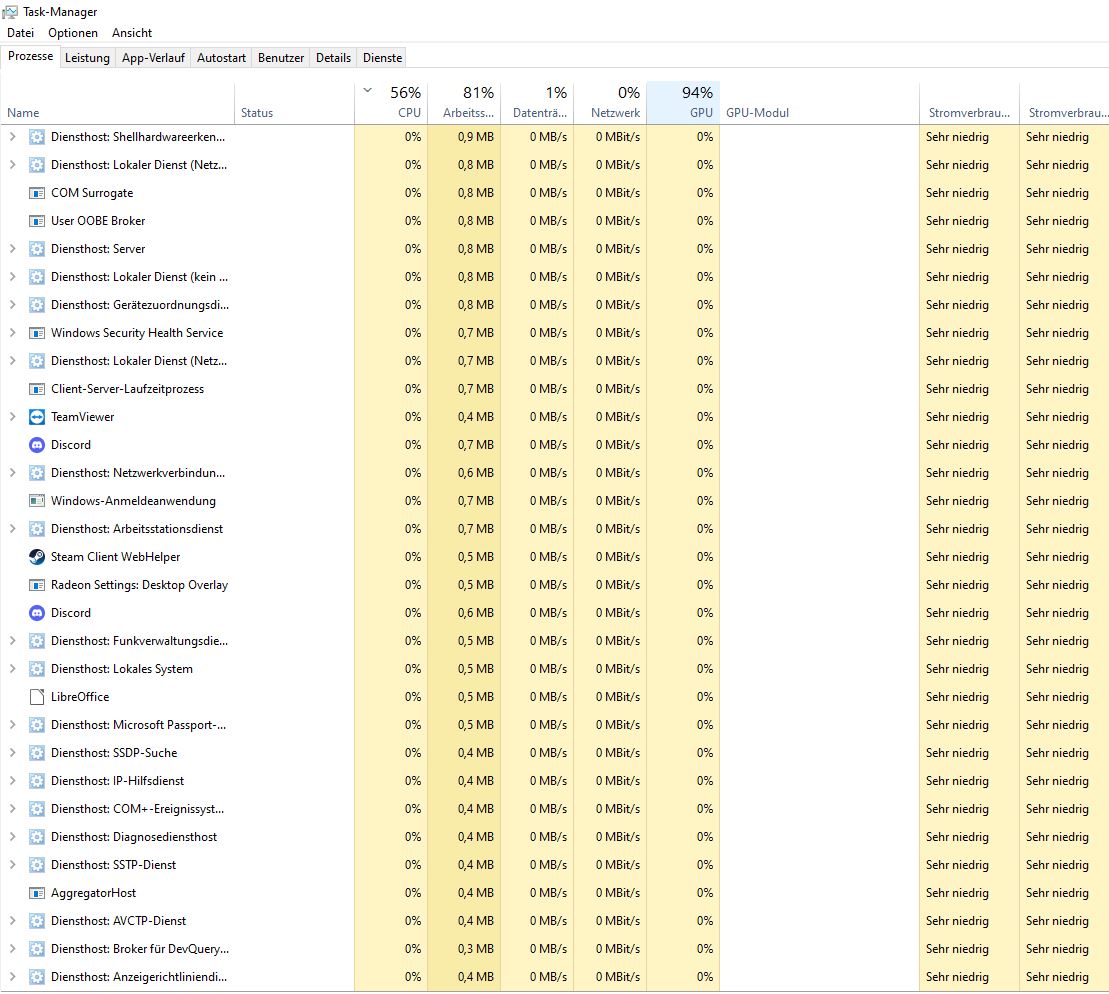
Task: Sort processes by Arbeitsspeicher column
Action: point(464,103)
